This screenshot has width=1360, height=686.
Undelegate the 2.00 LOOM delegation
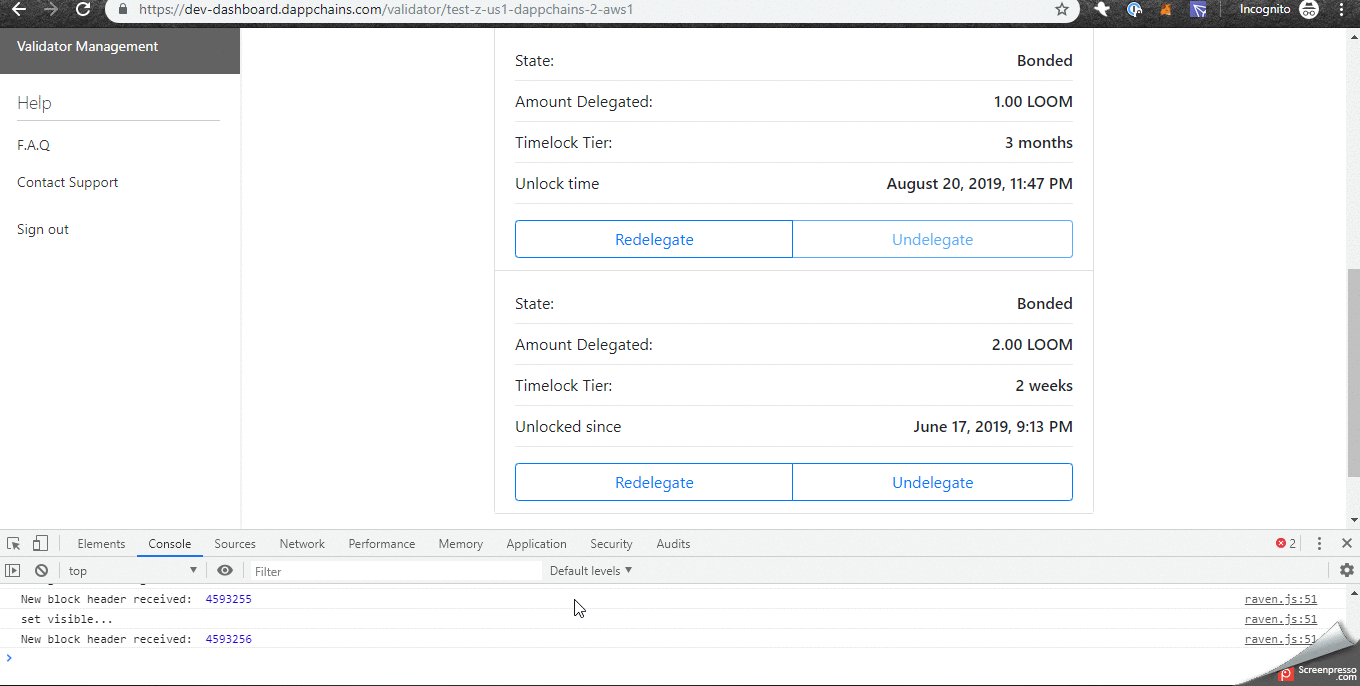[x=932, y=481]
